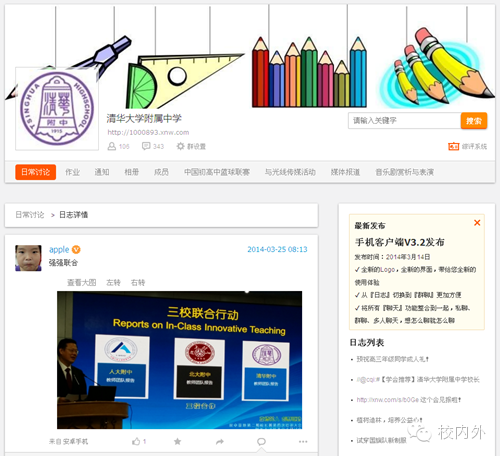
Task: Click 查看大图 to view large image
Action: point(82,283)
